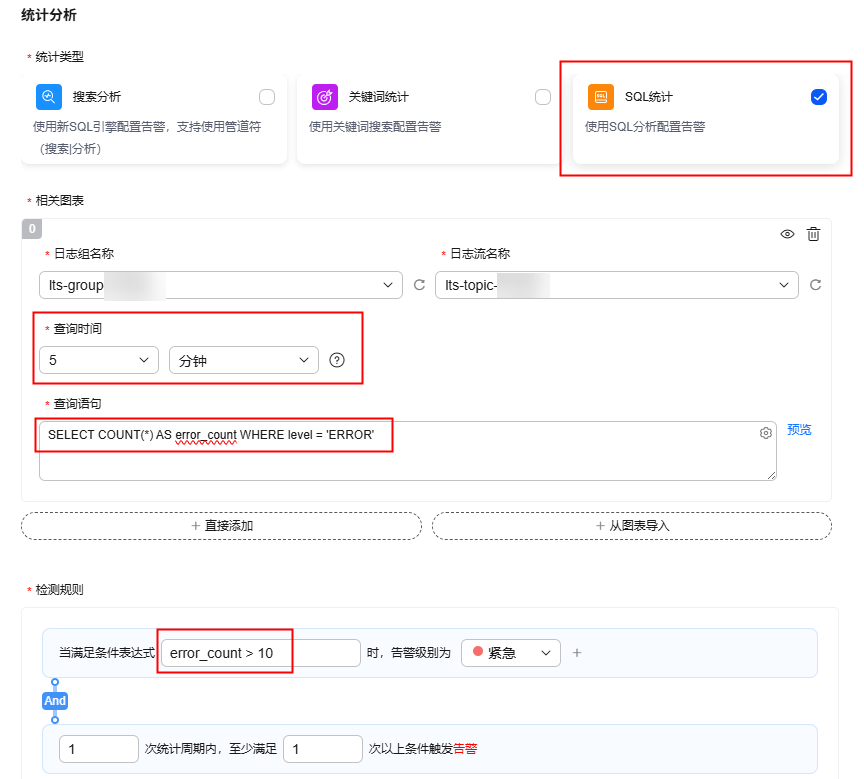Add another condition with the plus icon

tap(577, 653)
